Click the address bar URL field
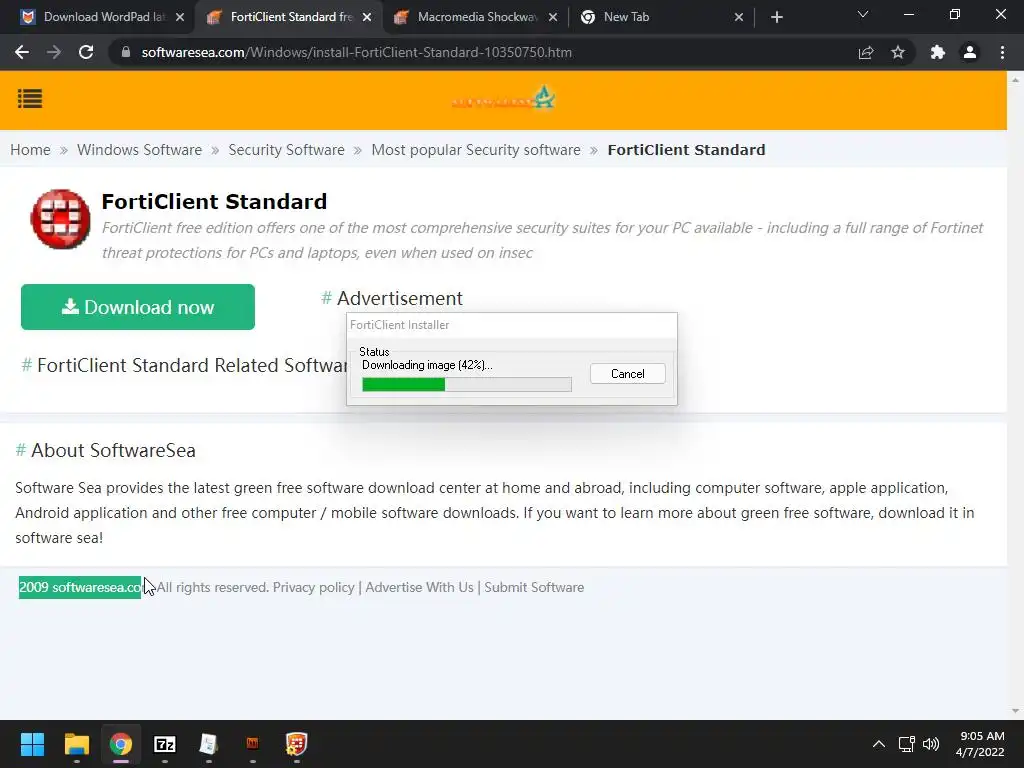The image size is (1024, 768). (483, 52)
